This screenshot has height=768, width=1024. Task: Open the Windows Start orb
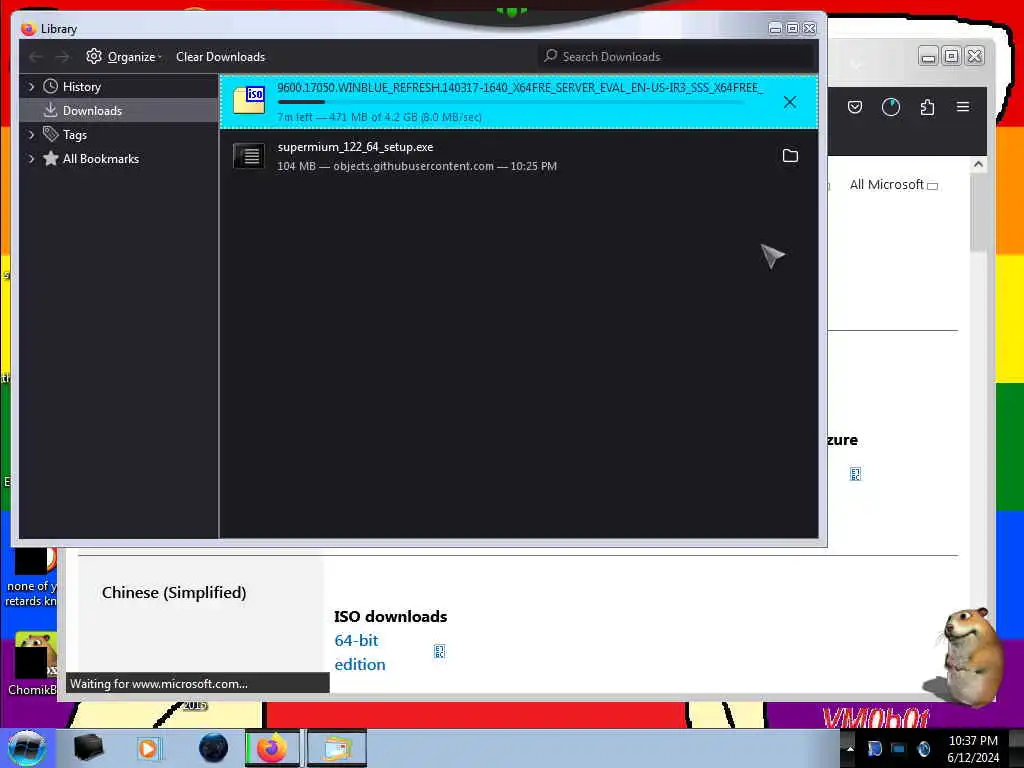(27, 748)
